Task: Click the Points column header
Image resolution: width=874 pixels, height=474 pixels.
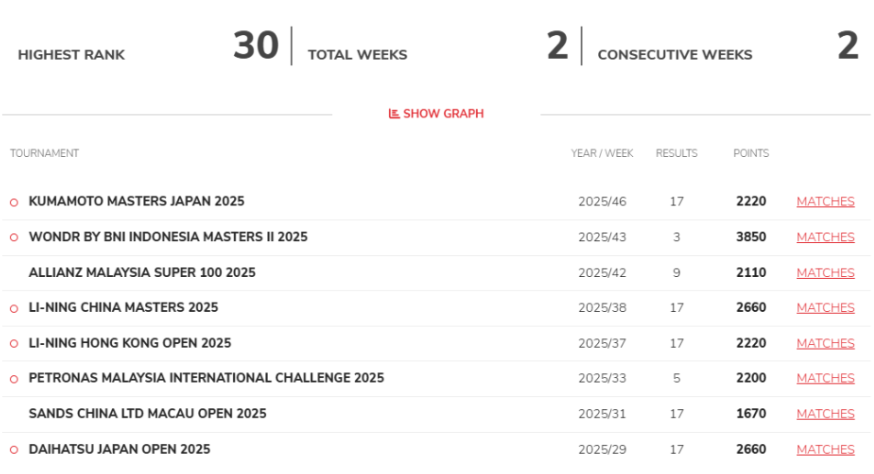Action: click(x=751, y=153)
